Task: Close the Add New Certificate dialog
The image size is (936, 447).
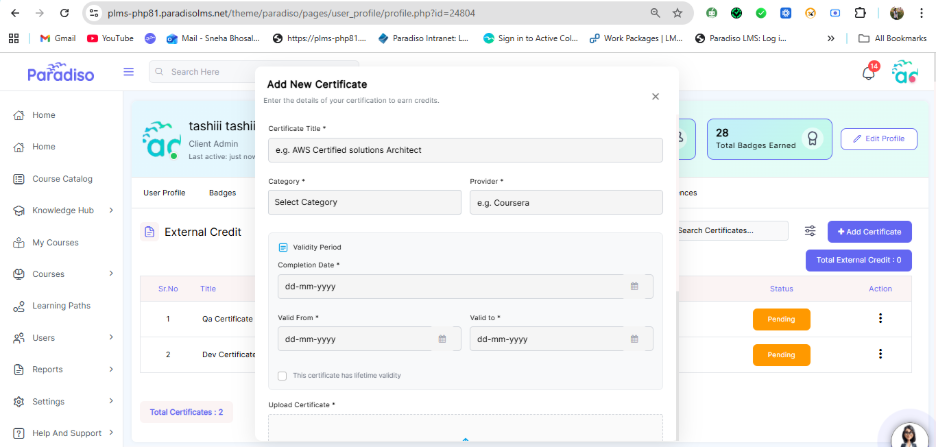Action: pyautogui.click(x=655, y=97)
